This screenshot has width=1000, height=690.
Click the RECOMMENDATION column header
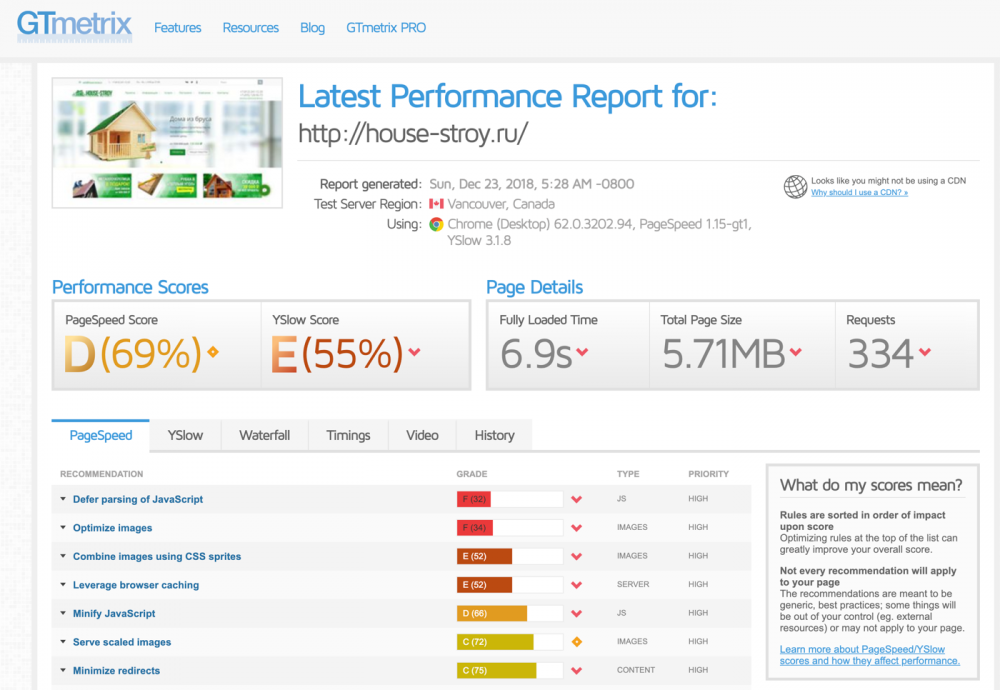click(101, 474)
